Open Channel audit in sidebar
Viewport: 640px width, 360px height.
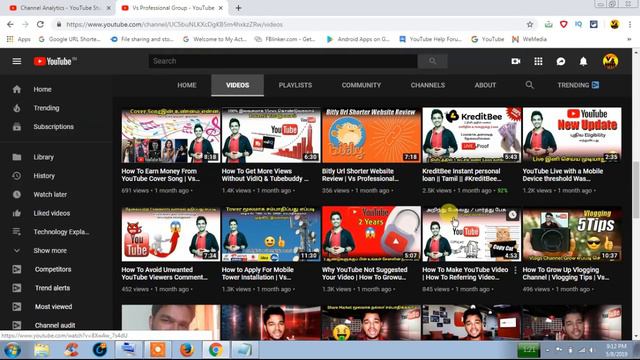[56, 325]
